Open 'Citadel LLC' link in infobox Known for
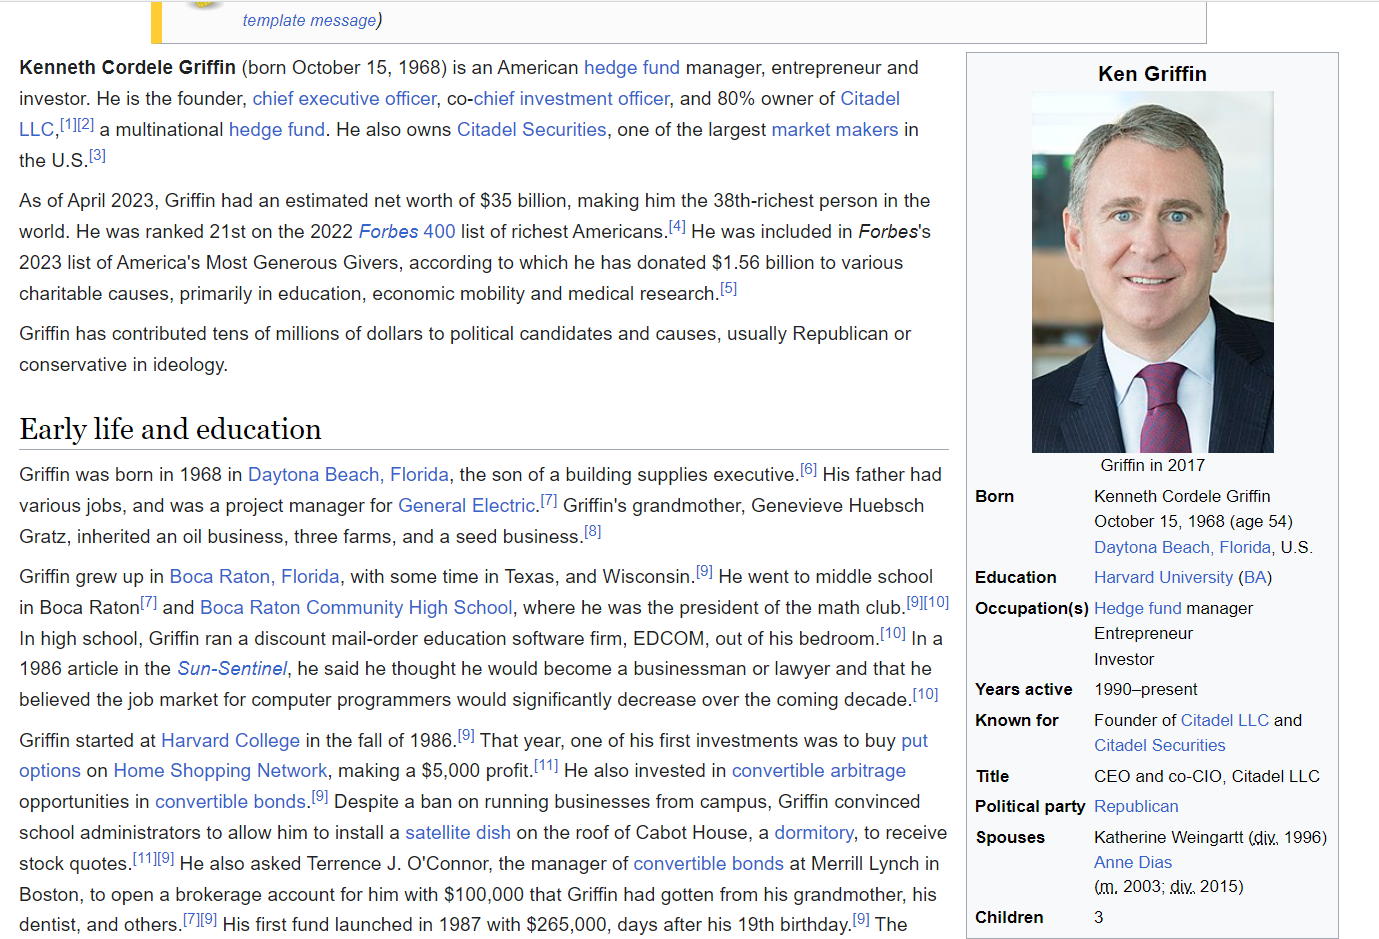The width and height of the screenshot is (1379, 939). click(x=1224, y=721)
